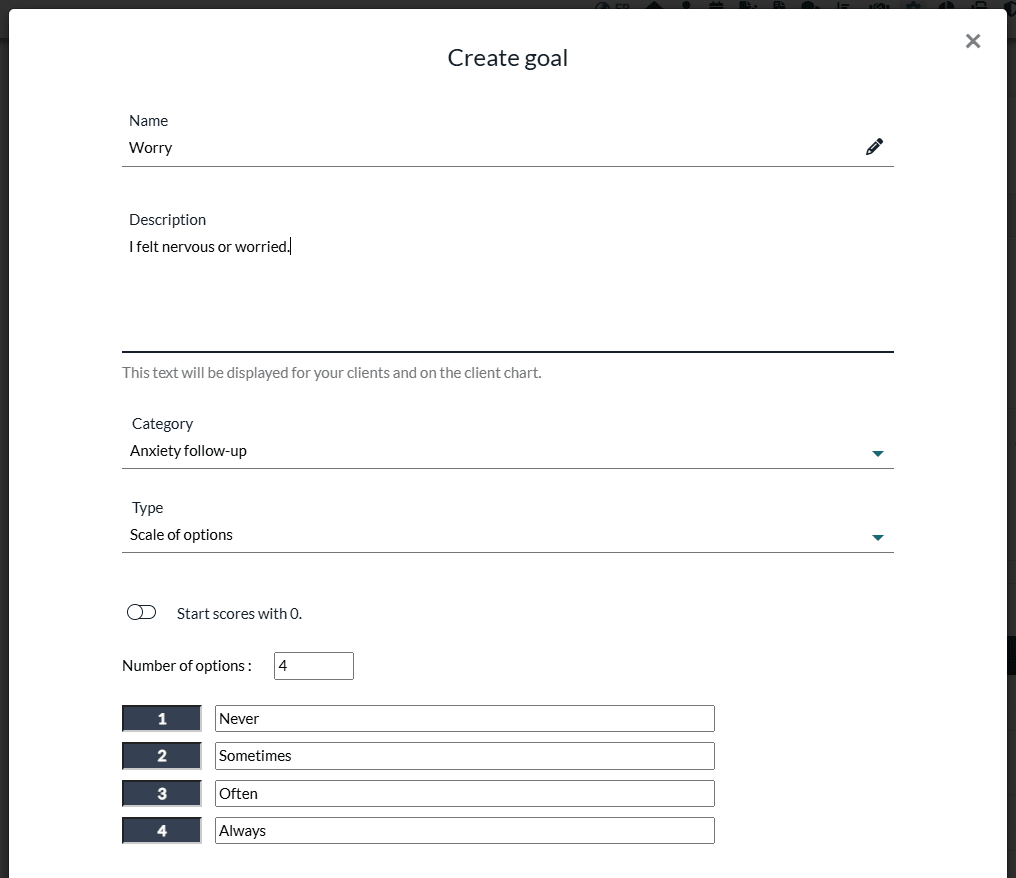Click the Scale of options type value
Viewport: 1016px width, 878px height.
click(181, 535)
